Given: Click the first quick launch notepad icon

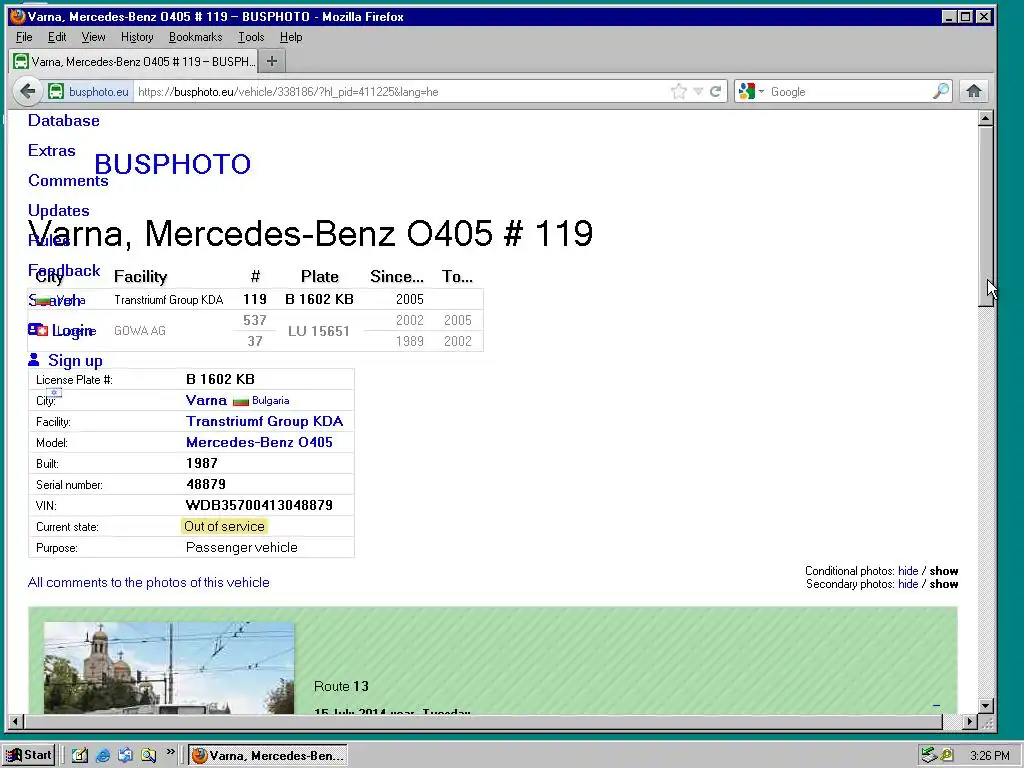Looking at the screenshot, I should (x=80, y=756).
